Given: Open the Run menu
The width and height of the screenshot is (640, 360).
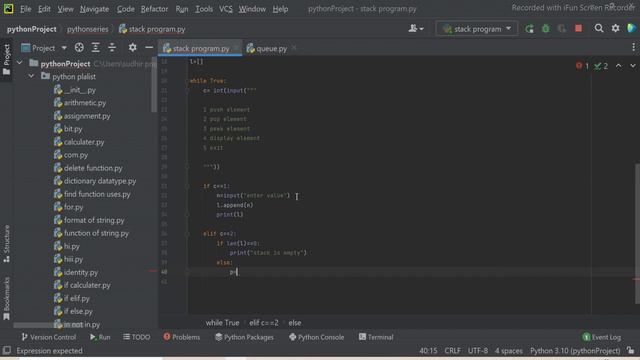Looking at the screenshot, I should click(x=182, y=9).
